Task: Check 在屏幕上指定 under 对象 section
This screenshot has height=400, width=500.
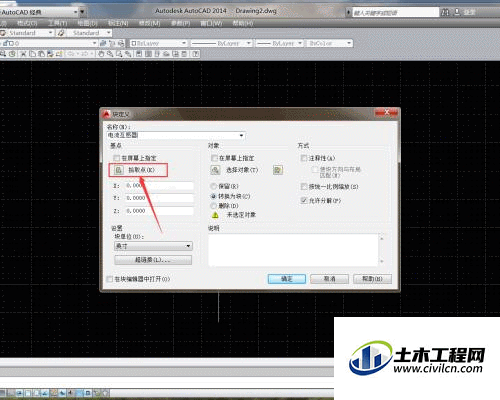Action: tap(214, 158)
